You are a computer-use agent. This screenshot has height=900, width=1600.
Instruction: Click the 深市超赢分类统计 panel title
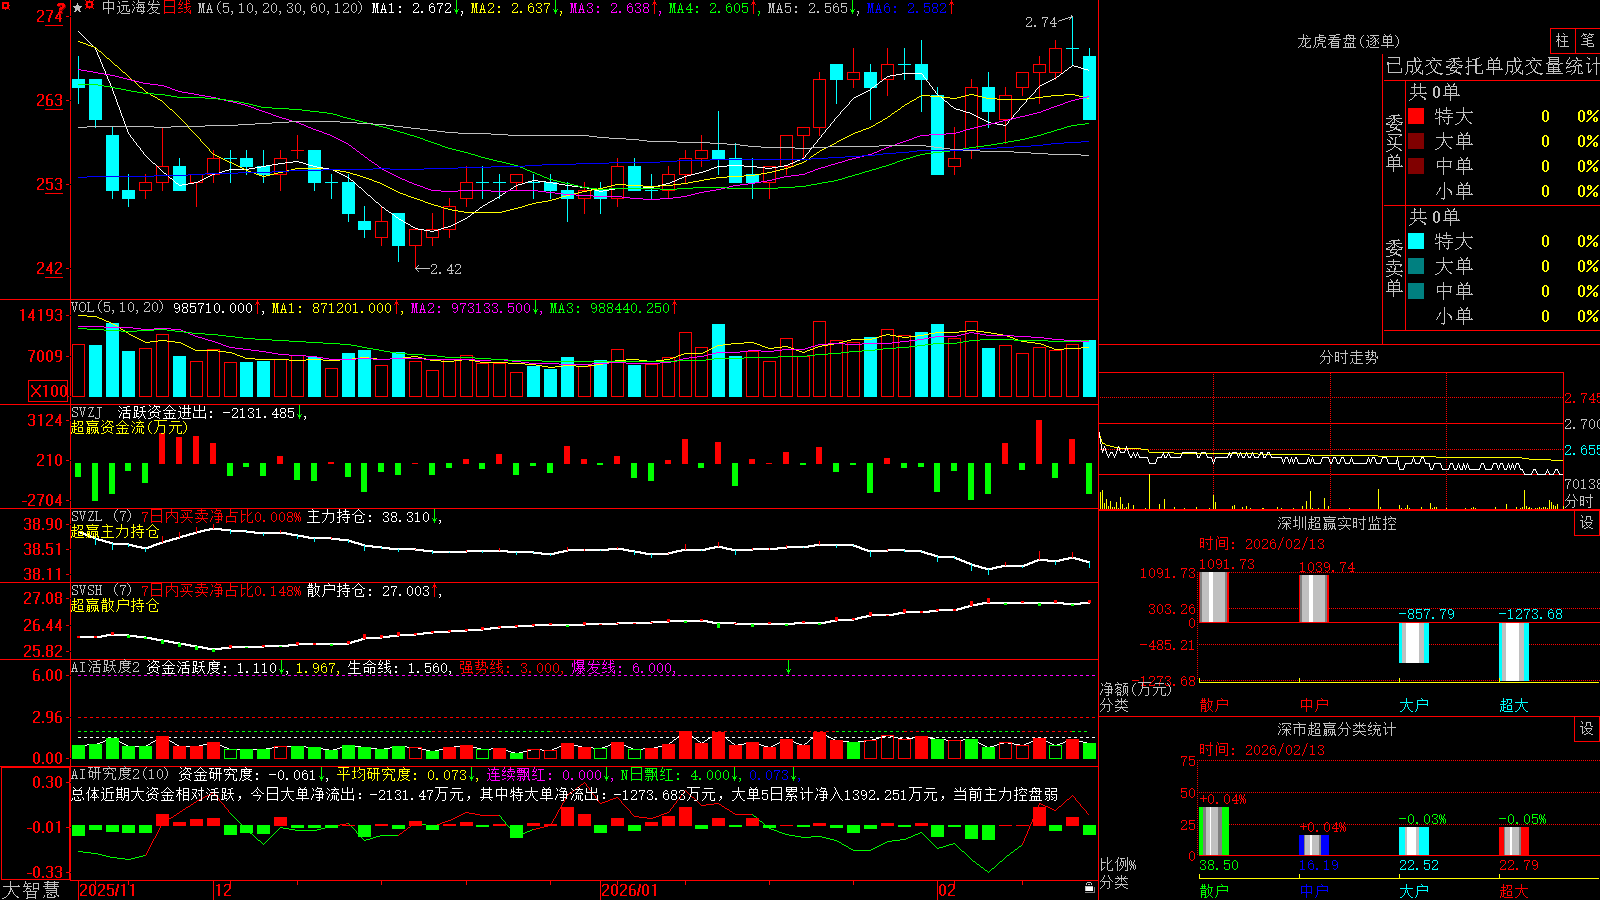[1336, 729]
